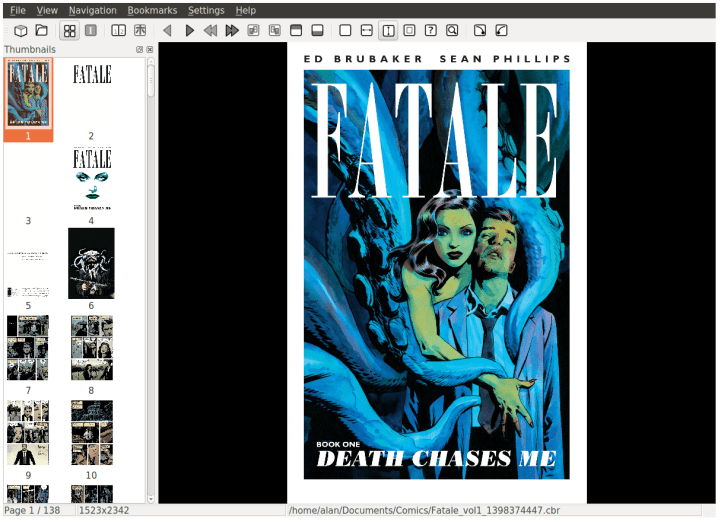Click thumbnails scrollbar handle
Screen dimensions: 720x522
(x=151, y=81)
